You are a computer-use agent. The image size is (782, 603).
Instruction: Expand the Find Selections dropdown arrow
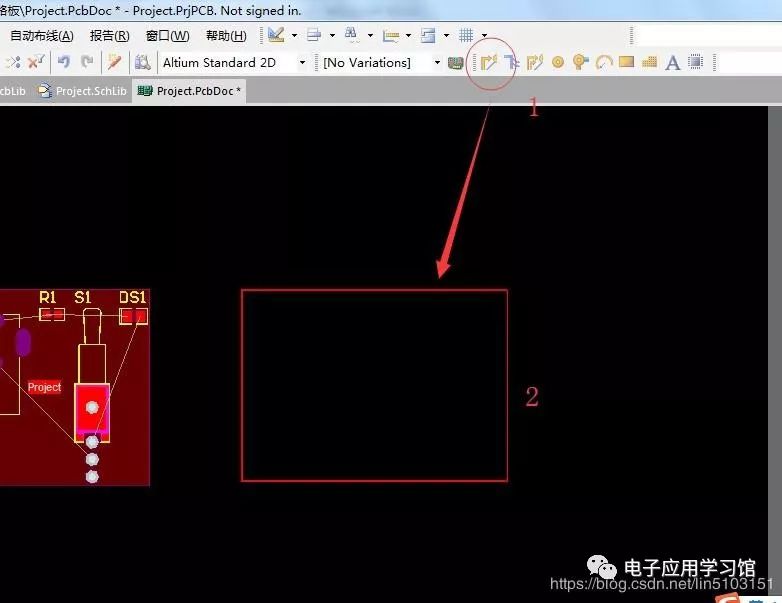pyautogui.click(x=370, y=35)
